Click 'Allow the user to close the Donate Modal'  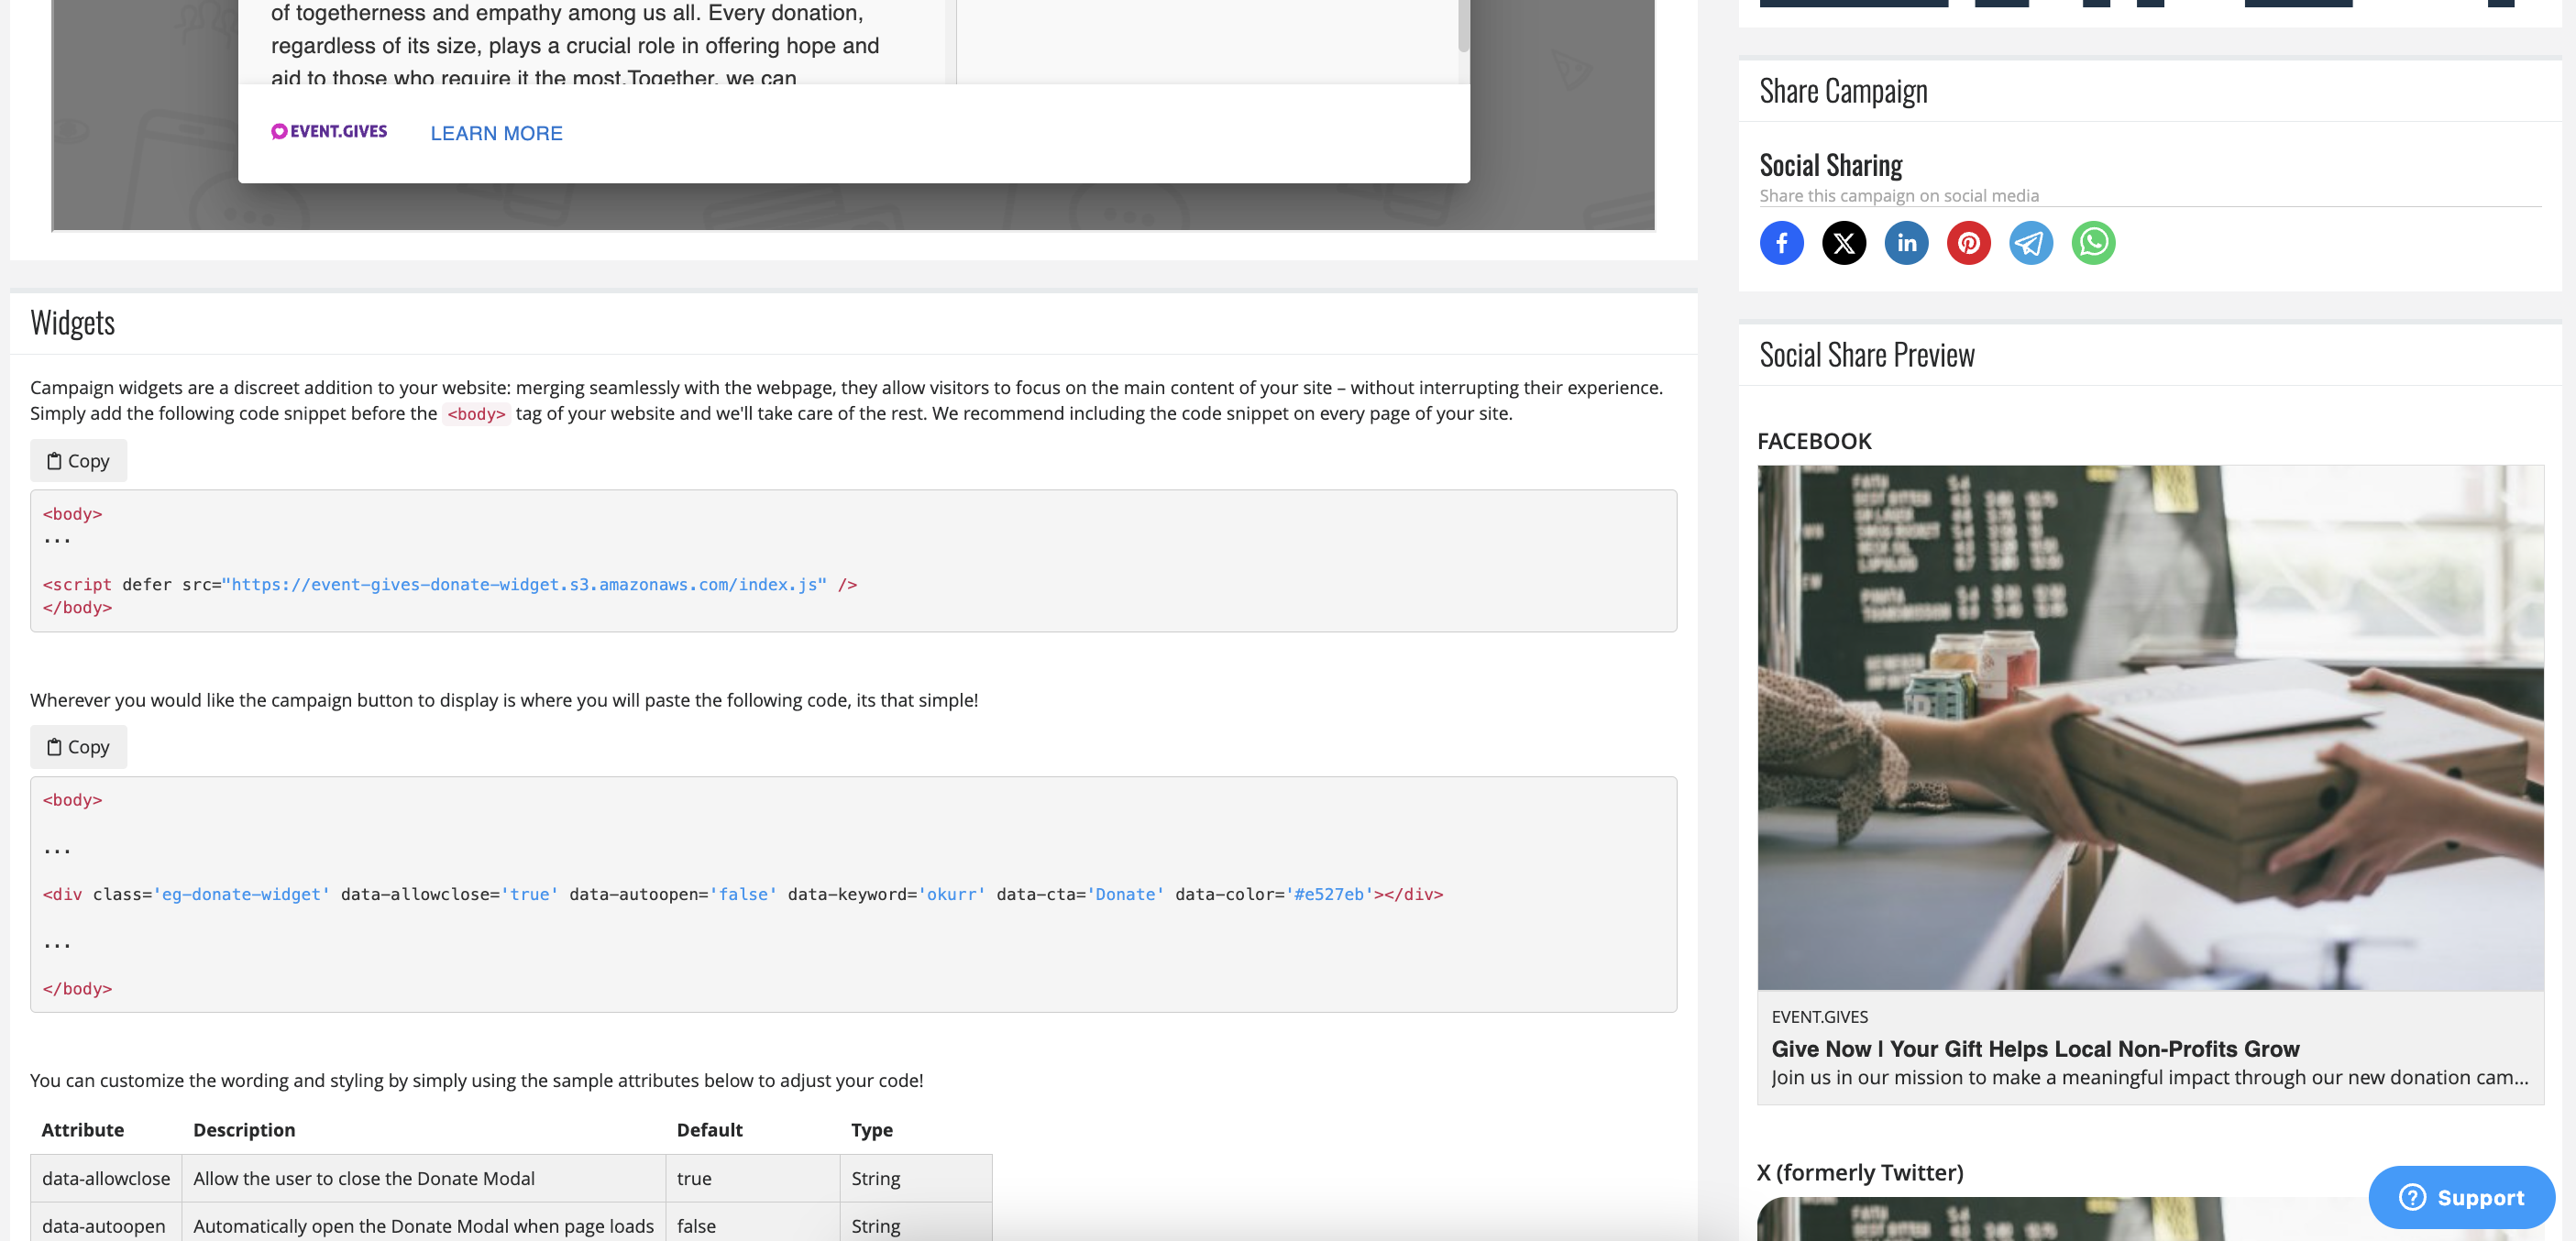364,1178
